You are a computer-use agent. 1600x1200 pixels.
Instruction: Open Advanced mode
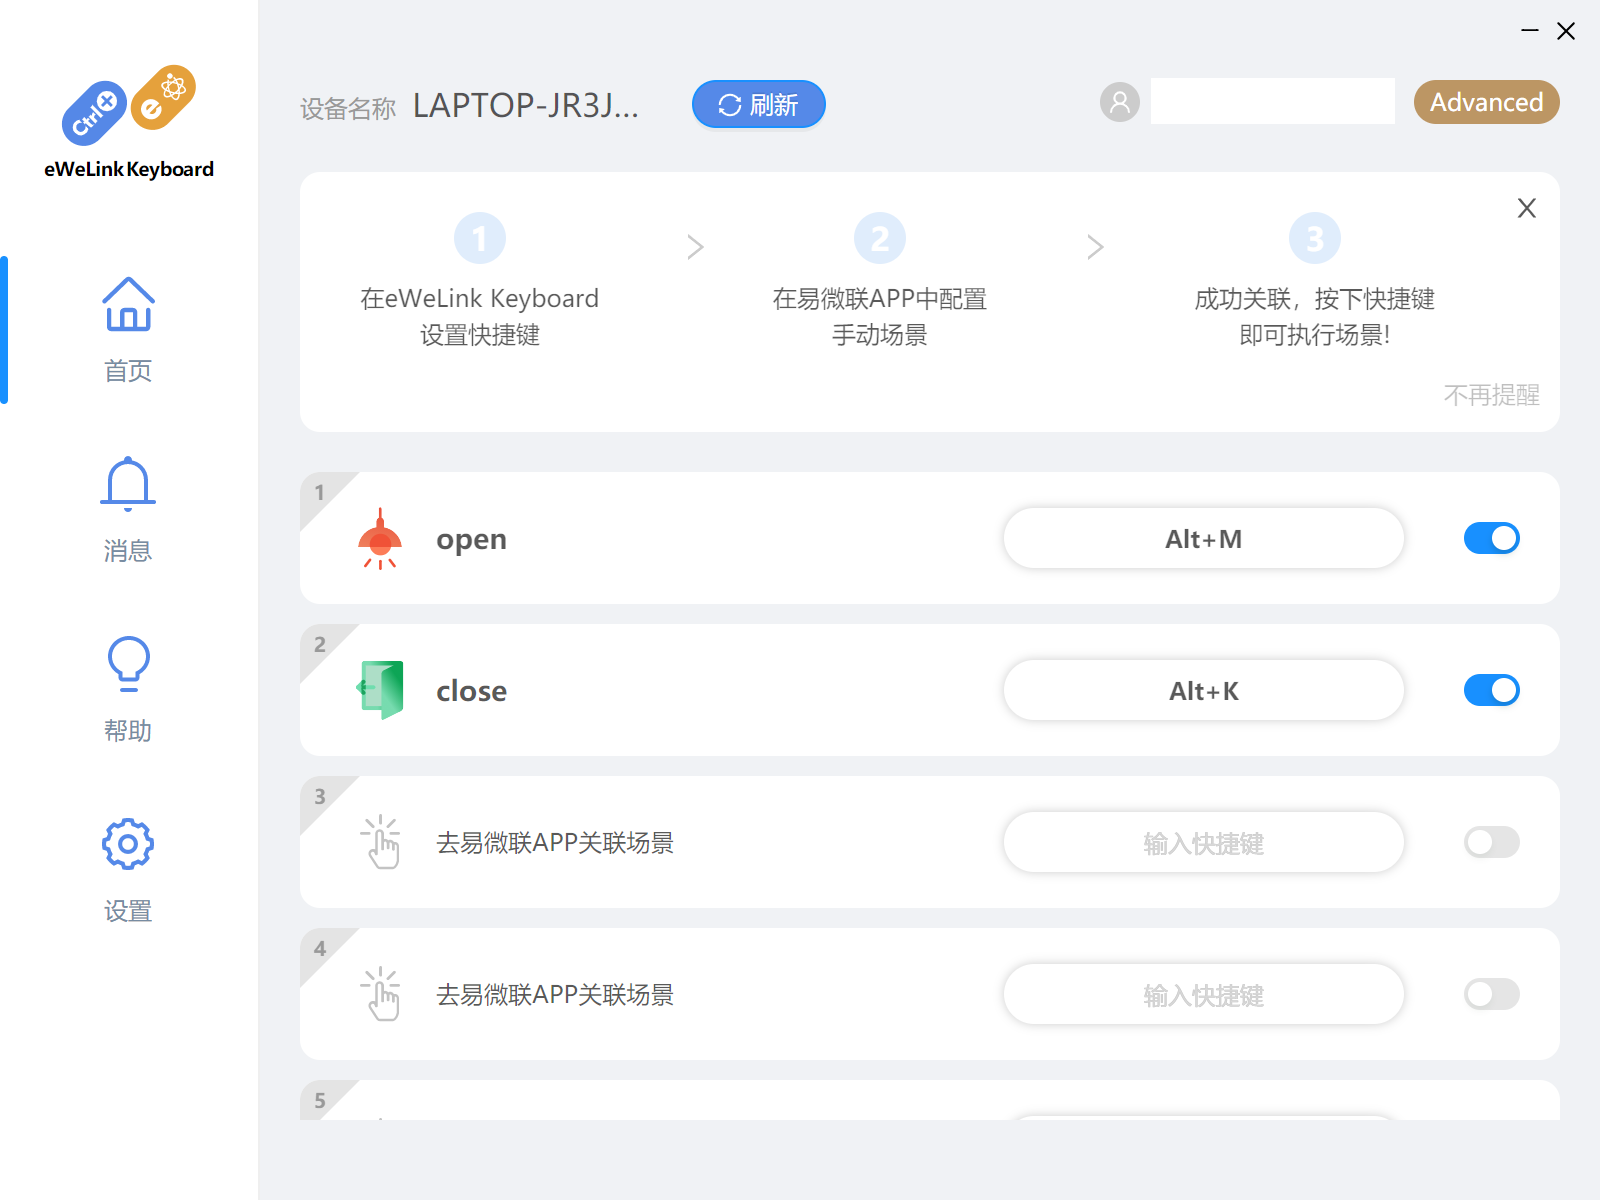click(x=1486, y=102)
